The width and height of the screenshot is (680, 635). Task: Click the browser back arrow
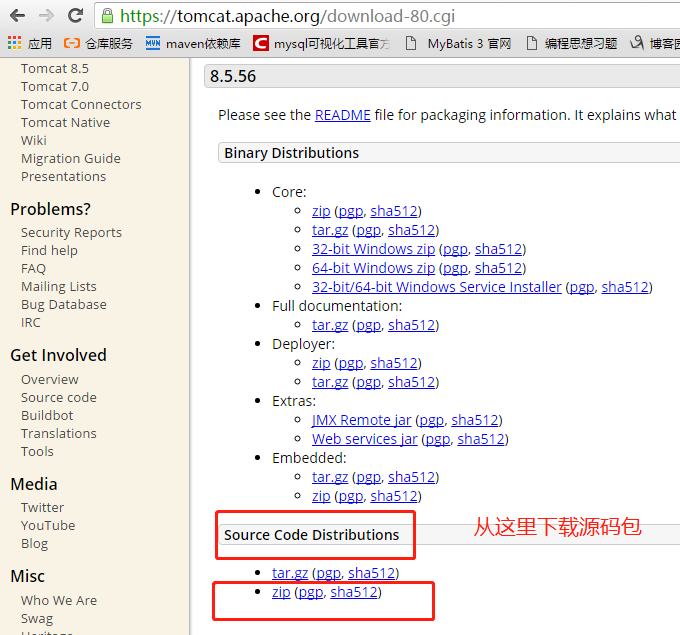coord(17,16)
